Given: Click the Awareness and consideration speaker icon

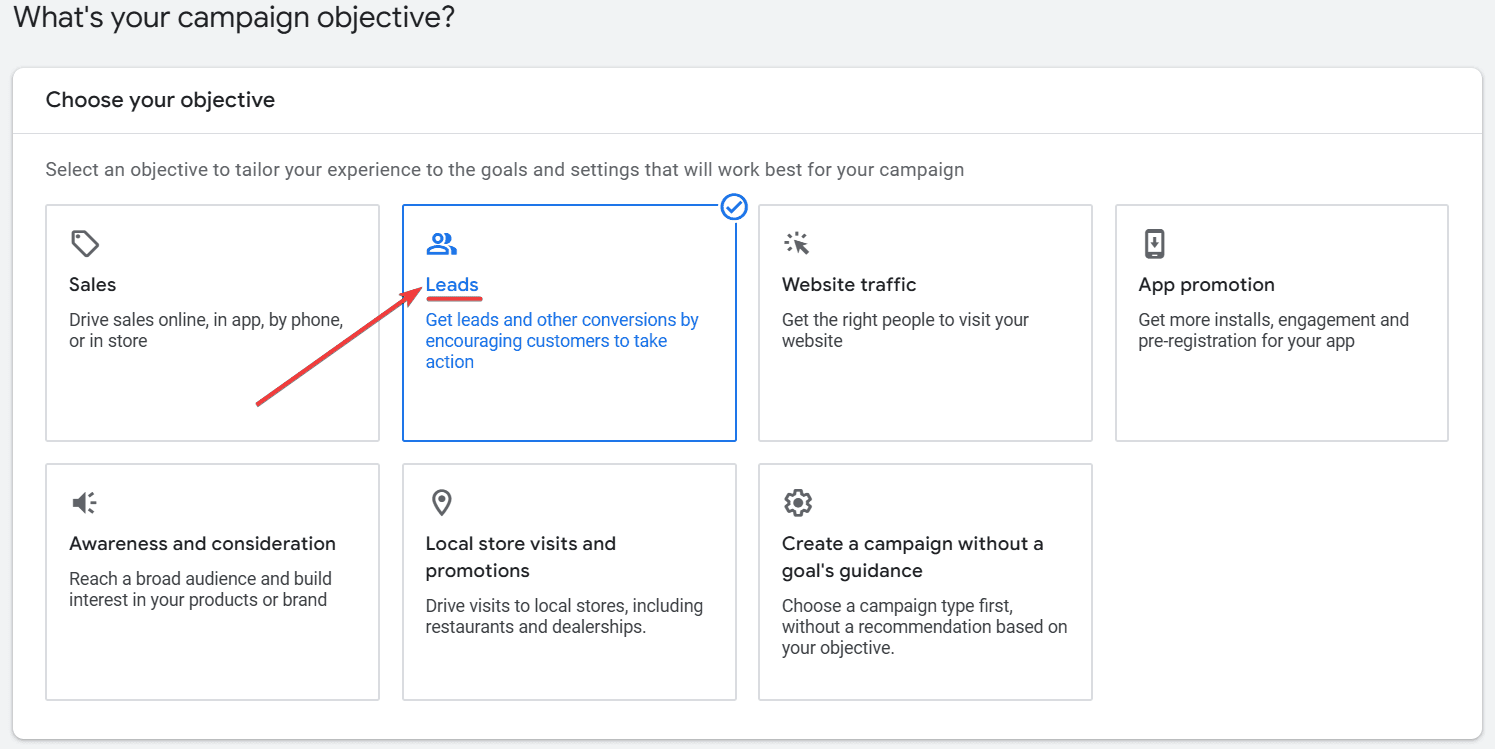Looking at the screenshot, I should pos(84,502).
